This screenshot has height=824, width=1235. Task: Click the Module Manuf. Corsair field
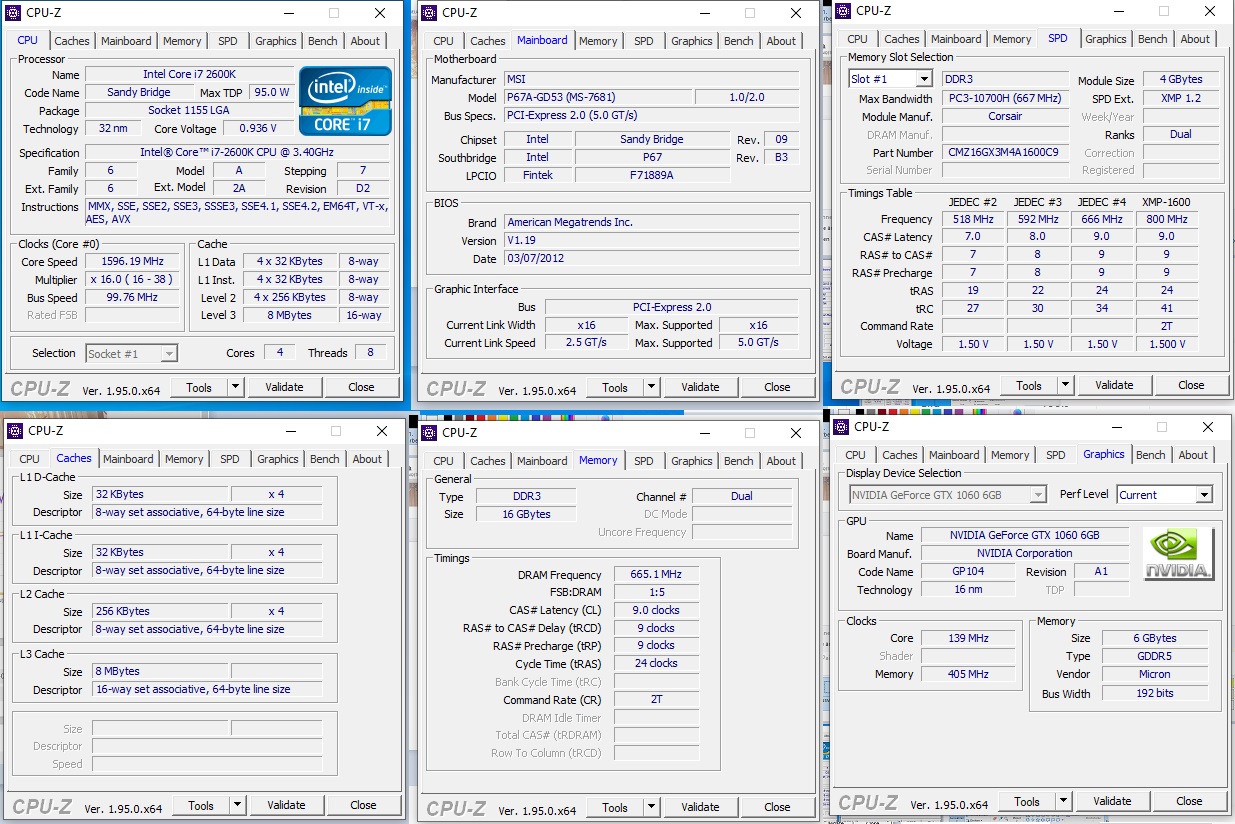point(1004,117)
